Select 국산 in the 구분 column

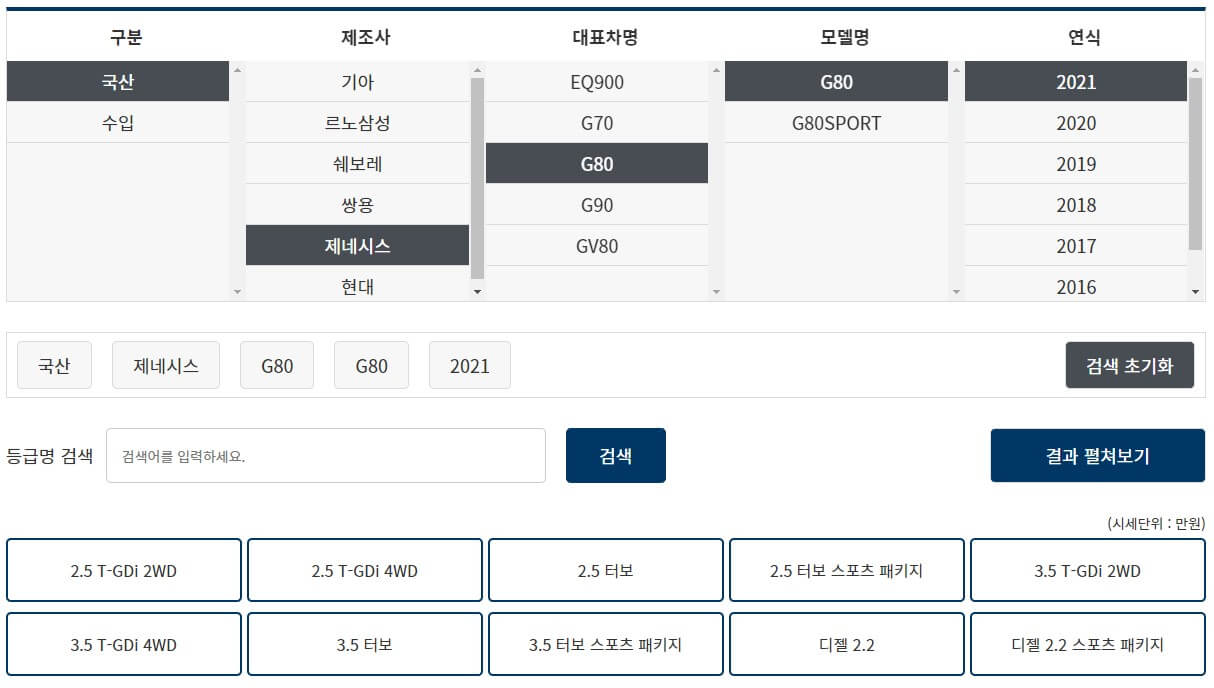point(118,82)
